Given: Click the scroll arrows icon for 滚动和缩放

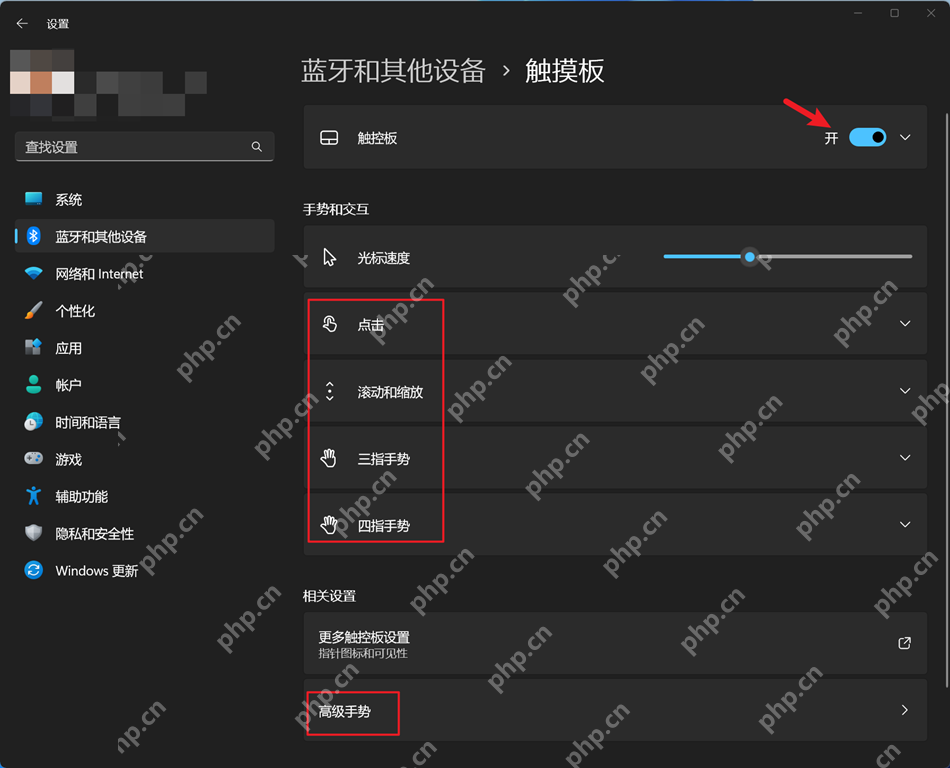Looking at the screenshot, I should pos(330,391).
